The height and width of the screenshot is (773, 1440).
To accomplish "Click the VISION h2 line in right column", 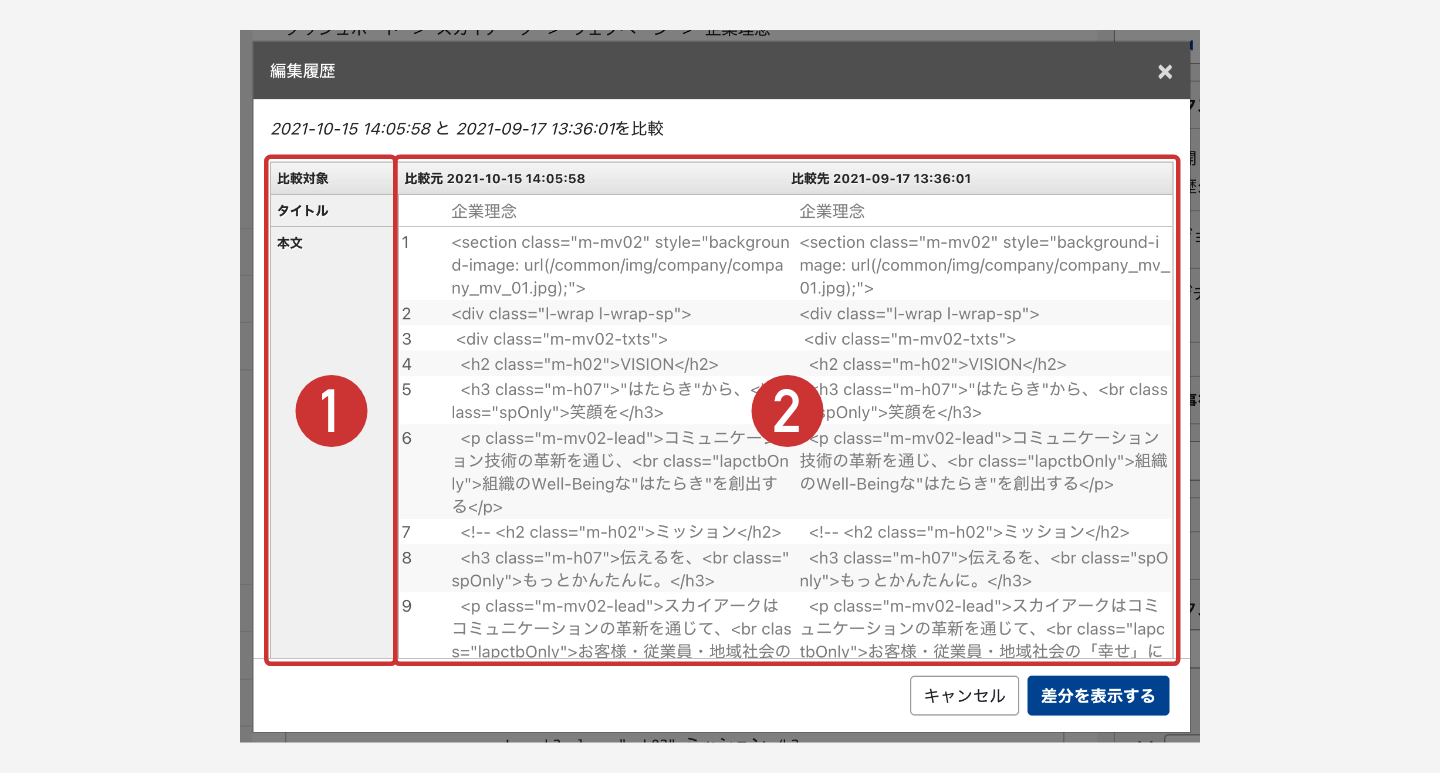I will click(937, 364).
